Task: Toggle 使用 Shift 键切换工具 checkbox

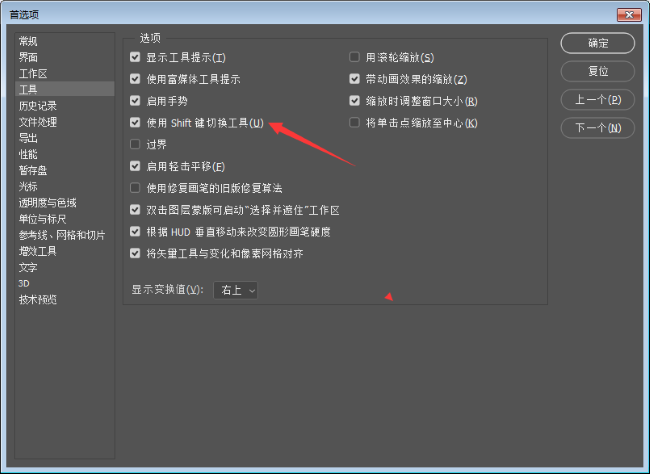Action: (x=135, y=122)
